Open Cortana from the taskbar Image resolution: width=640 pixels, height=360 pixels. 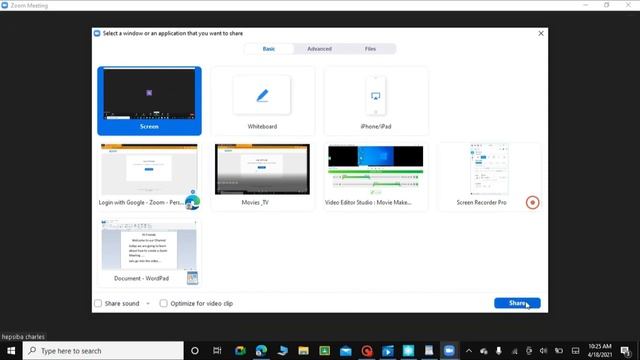[x=195, y=351]
